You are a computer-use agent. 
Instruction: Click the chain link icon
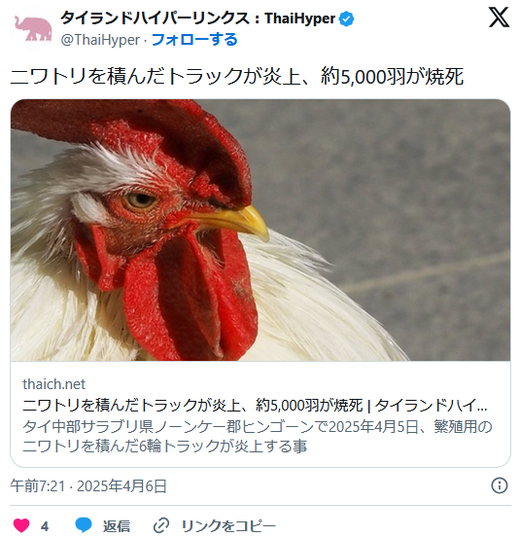tap(161, 525)
